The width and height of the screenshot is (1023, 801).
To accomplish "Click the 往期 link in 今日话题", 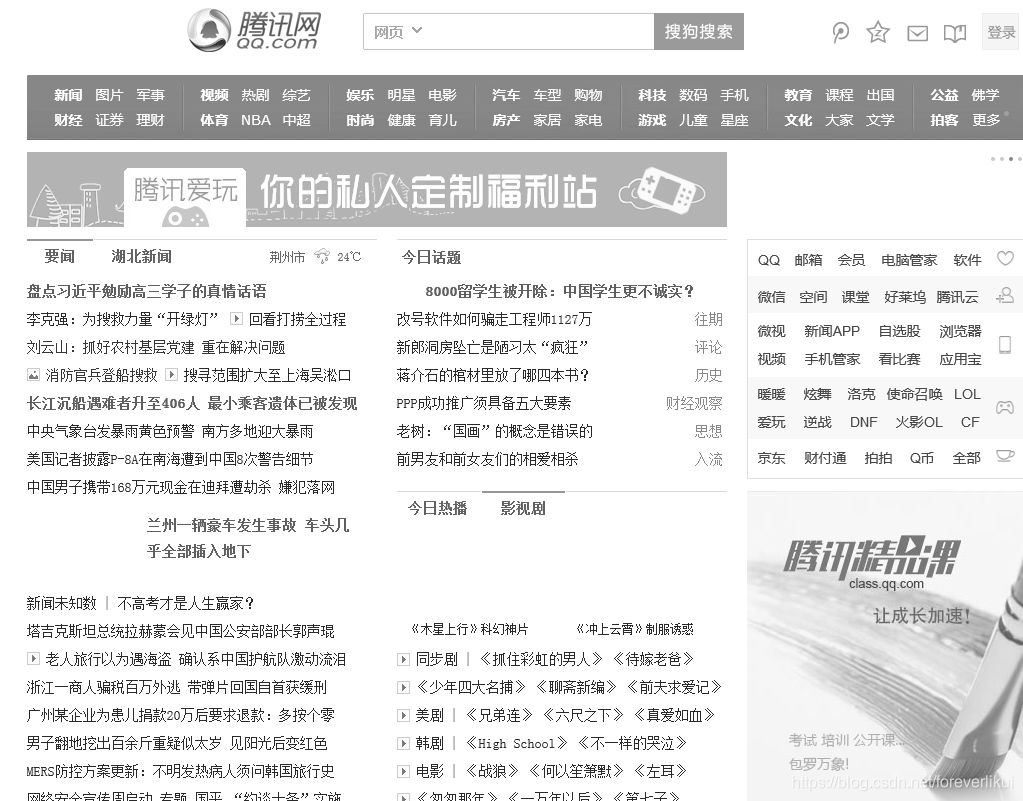I will (x=709, y=319).
